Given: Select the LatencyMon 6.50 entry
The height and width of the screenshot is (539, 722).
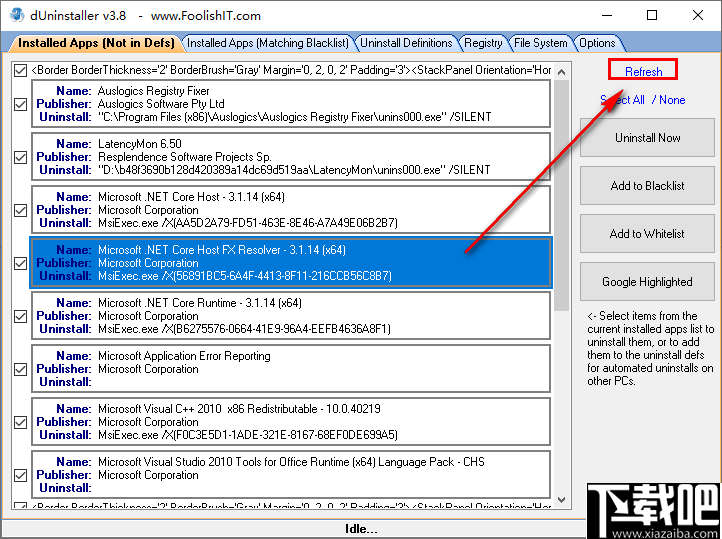Looking at the screenshot, I should click(291, 157).
